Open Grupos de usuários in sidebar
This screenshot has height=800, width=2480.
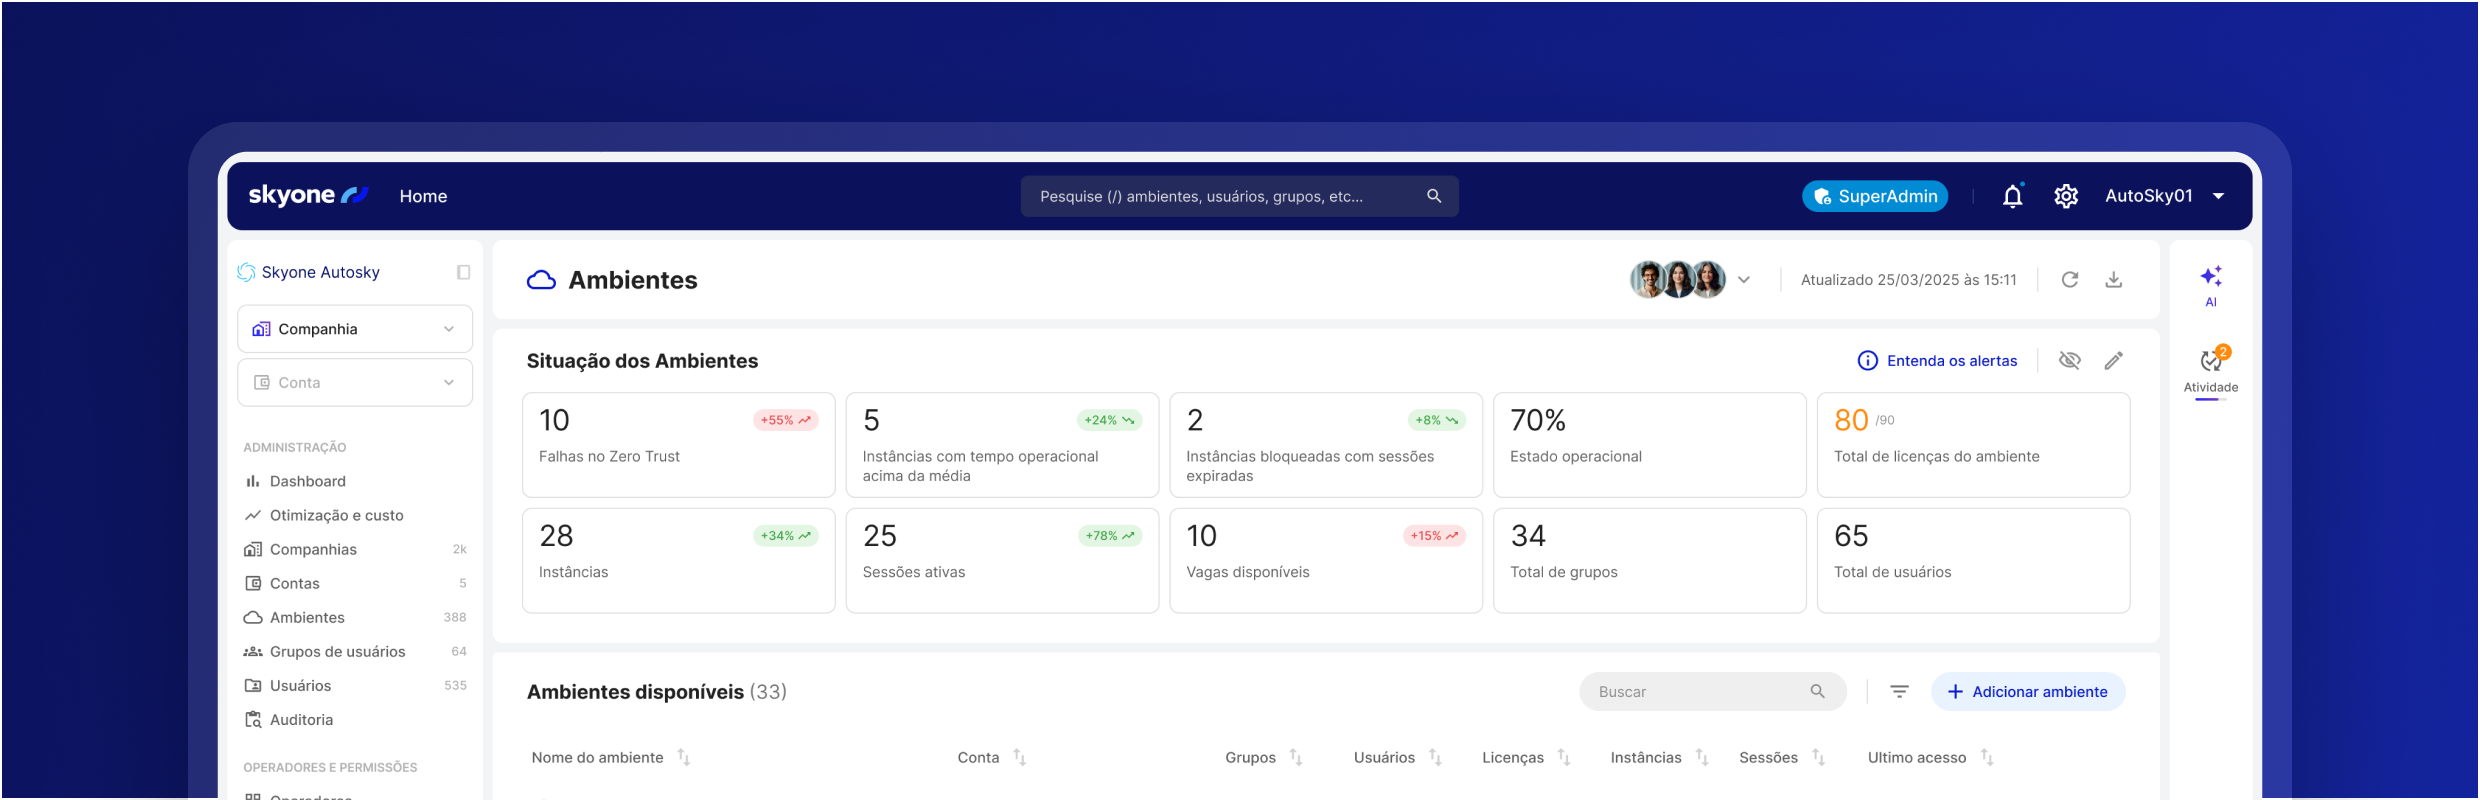pyautogui.click(x=337, y=652)
